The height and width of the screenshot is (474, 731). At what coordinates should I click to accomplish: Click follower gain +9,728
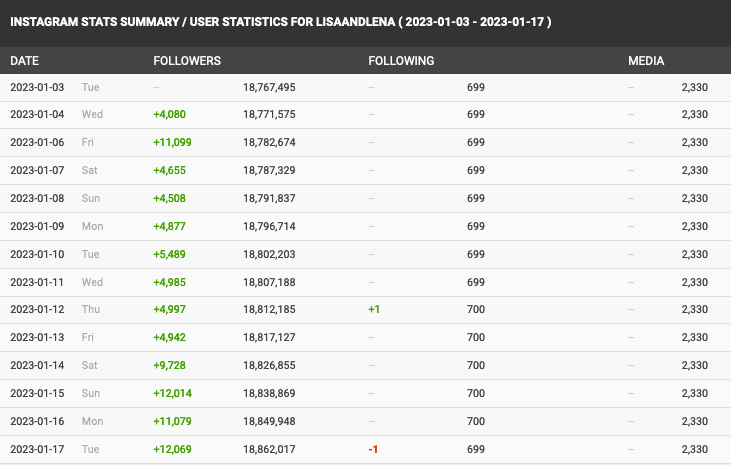coord(169,365)
